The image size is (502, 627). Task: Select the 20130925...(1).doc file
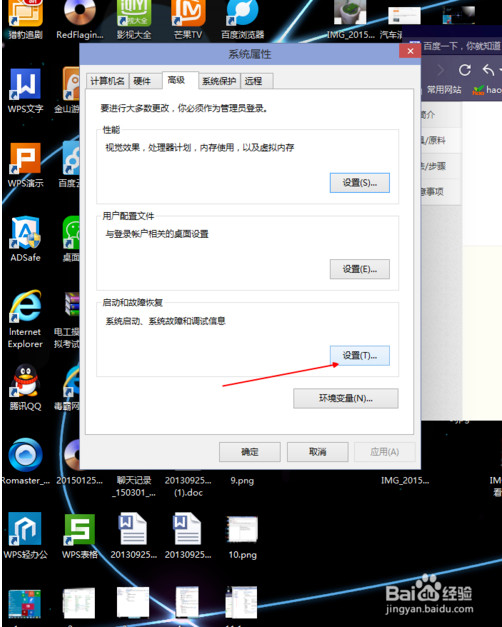click(188, 486)
